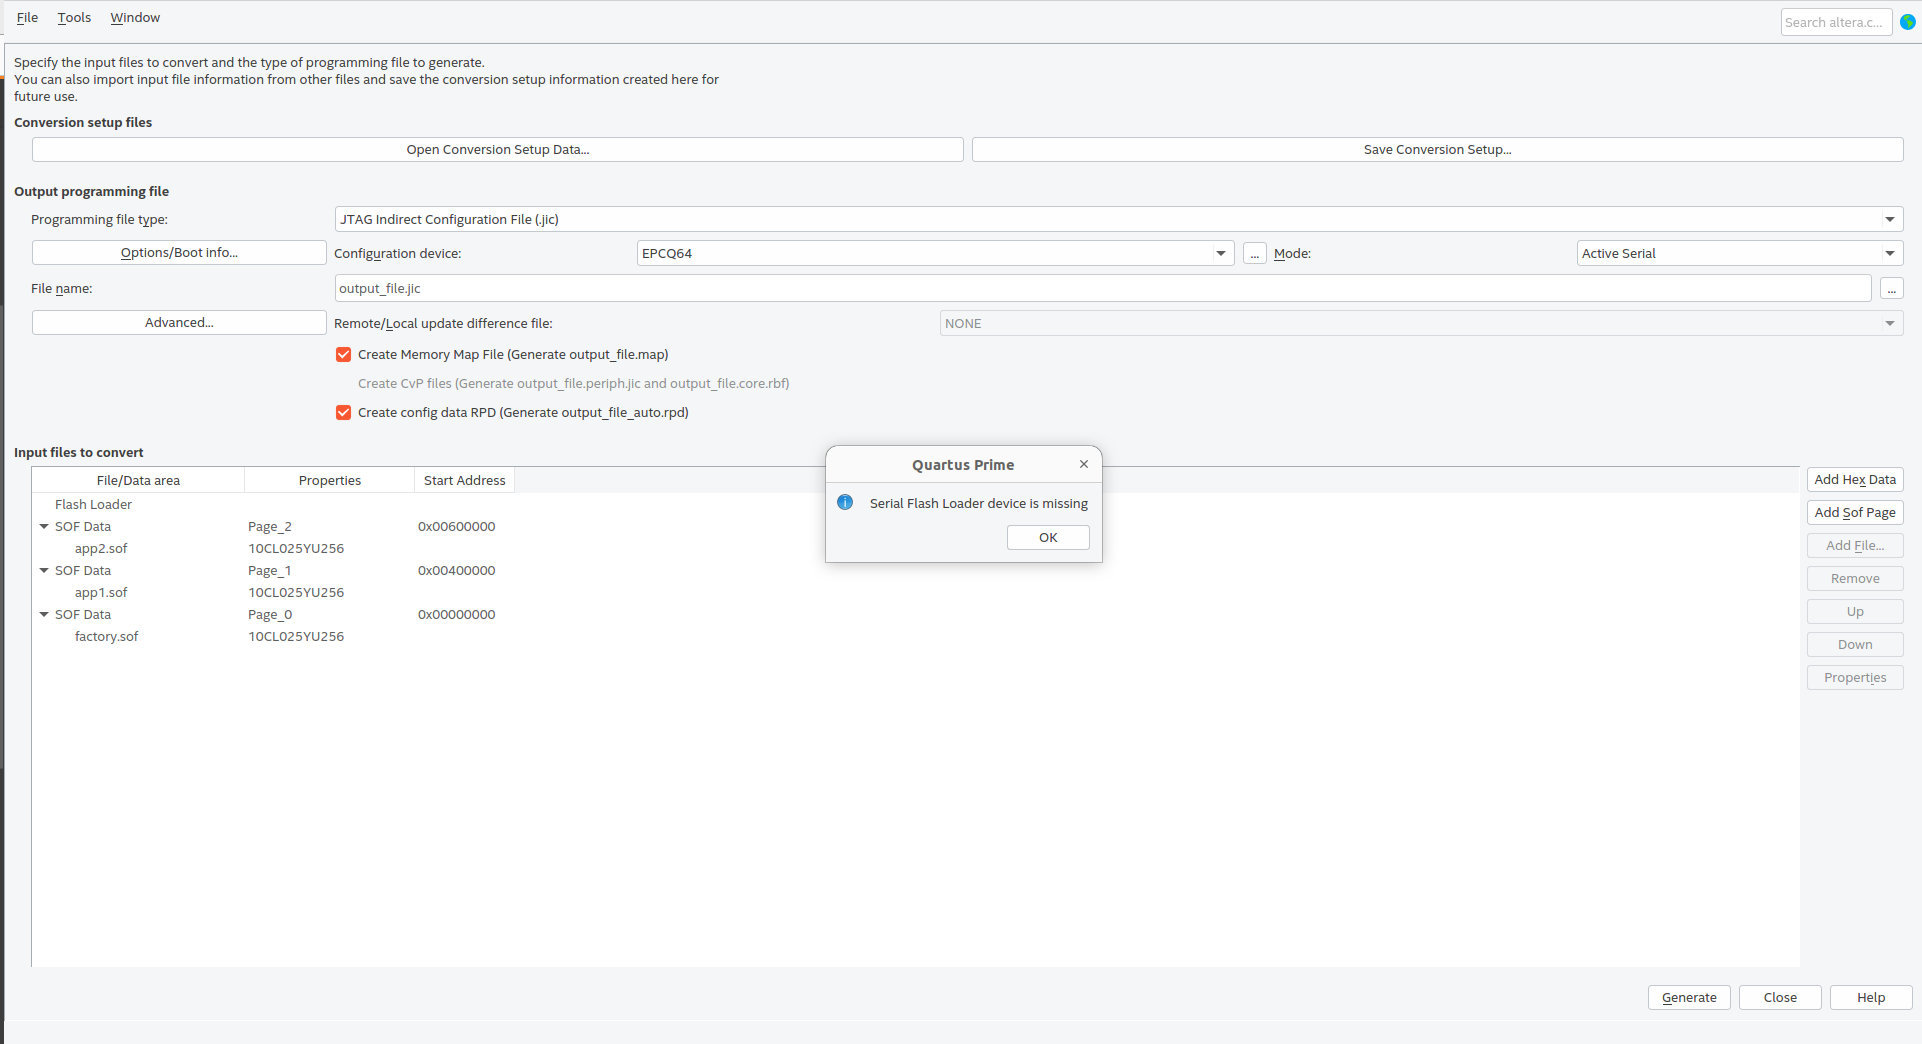The width and height of the screenshot is (1922, 1044).
Task: Click 10CL025YU256 in the app1.sof row
Action: (x=296, y=593)
